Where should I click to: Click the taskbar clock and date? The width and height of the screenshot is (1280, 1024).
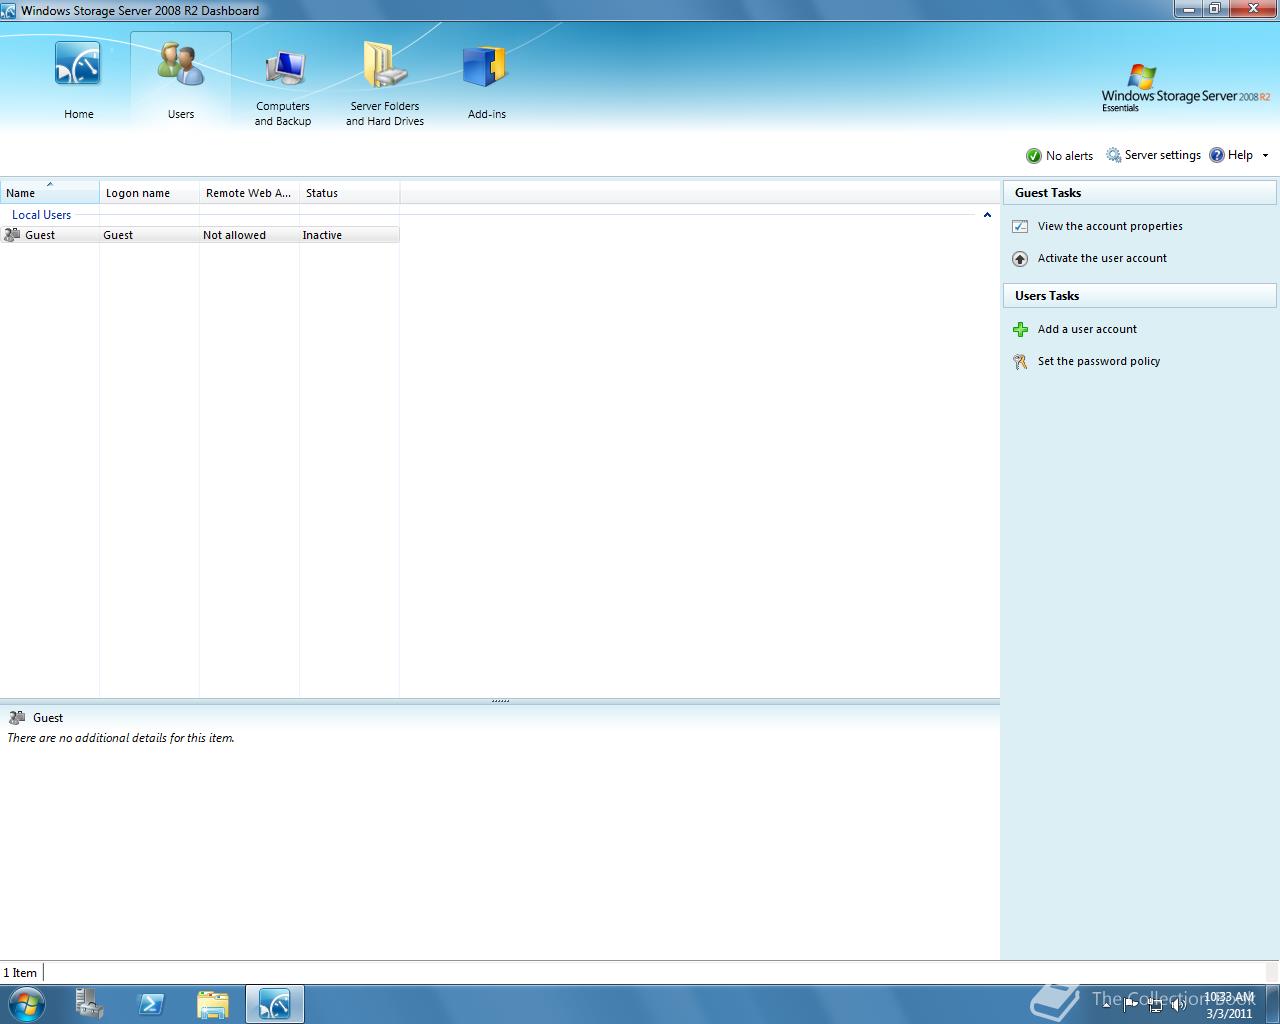pyautogui.click(x=1229, y=1005)
